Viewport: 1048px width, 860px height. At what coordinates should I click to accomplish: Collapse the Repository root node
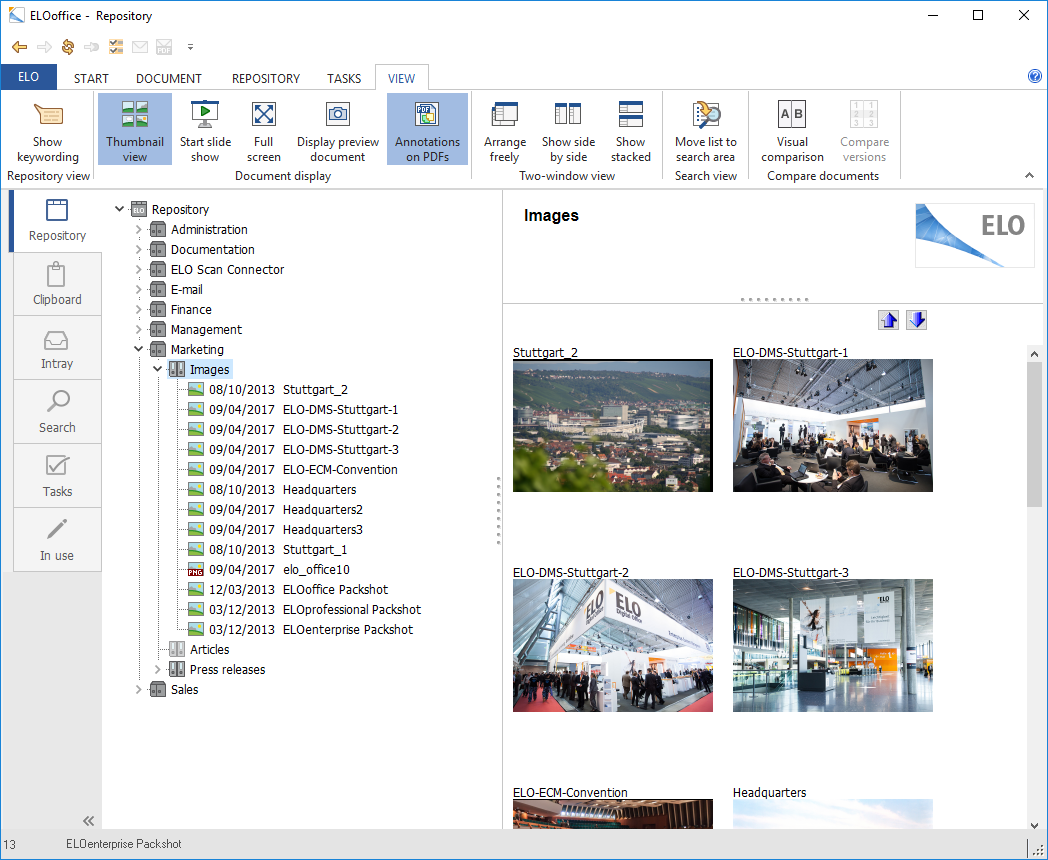(119, 209)
